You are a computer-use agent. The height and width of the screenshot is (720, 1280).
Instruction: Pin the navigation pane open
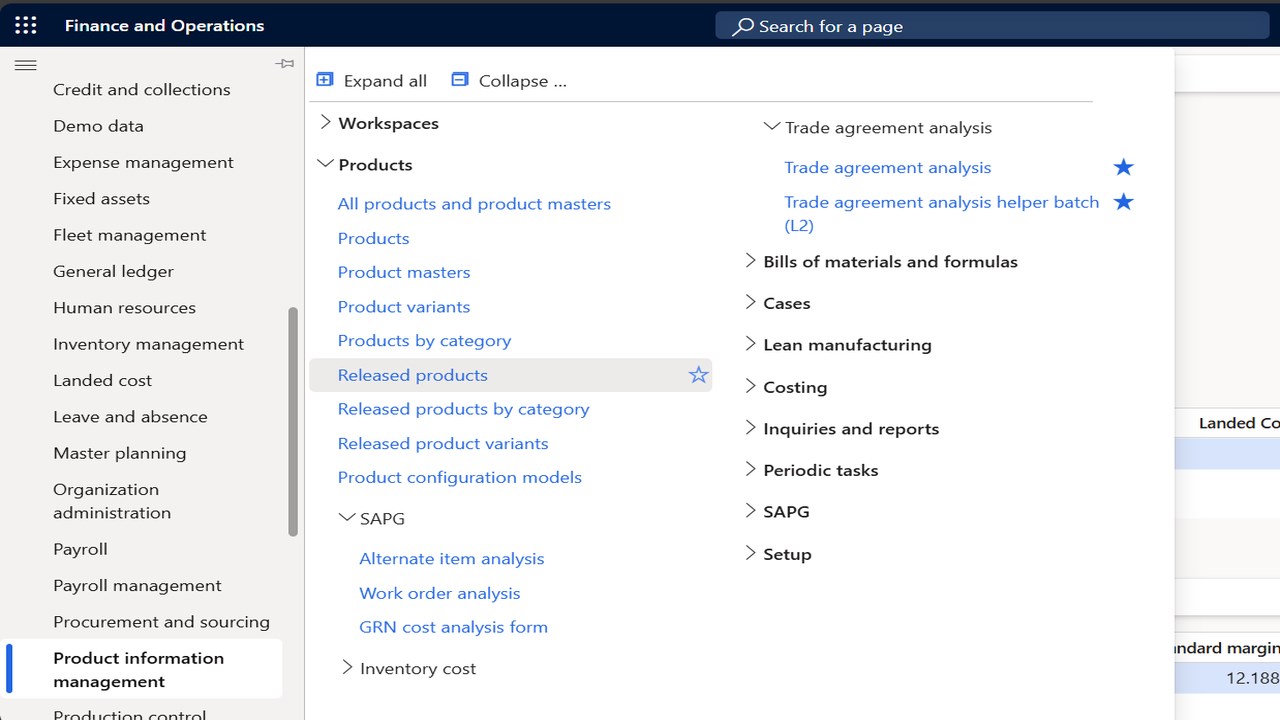click(x=285, y=64)
